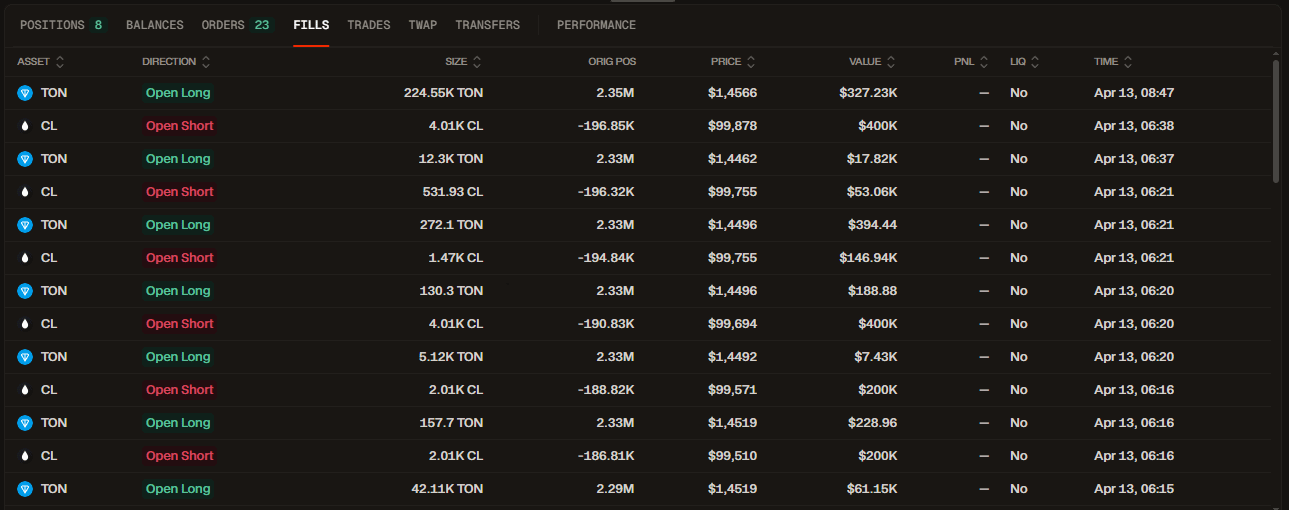
Task: Open the BALANCES tab
Action: click(x=155, y=25)
